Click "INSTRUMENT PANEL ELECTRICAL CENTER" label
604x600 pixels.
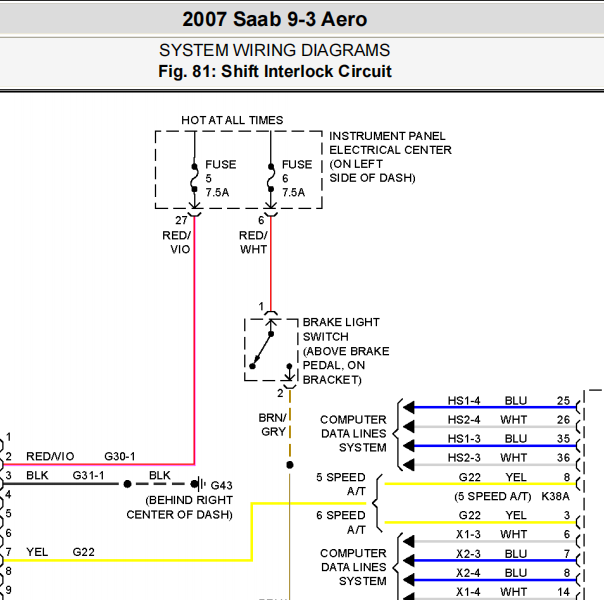(390, 143)
